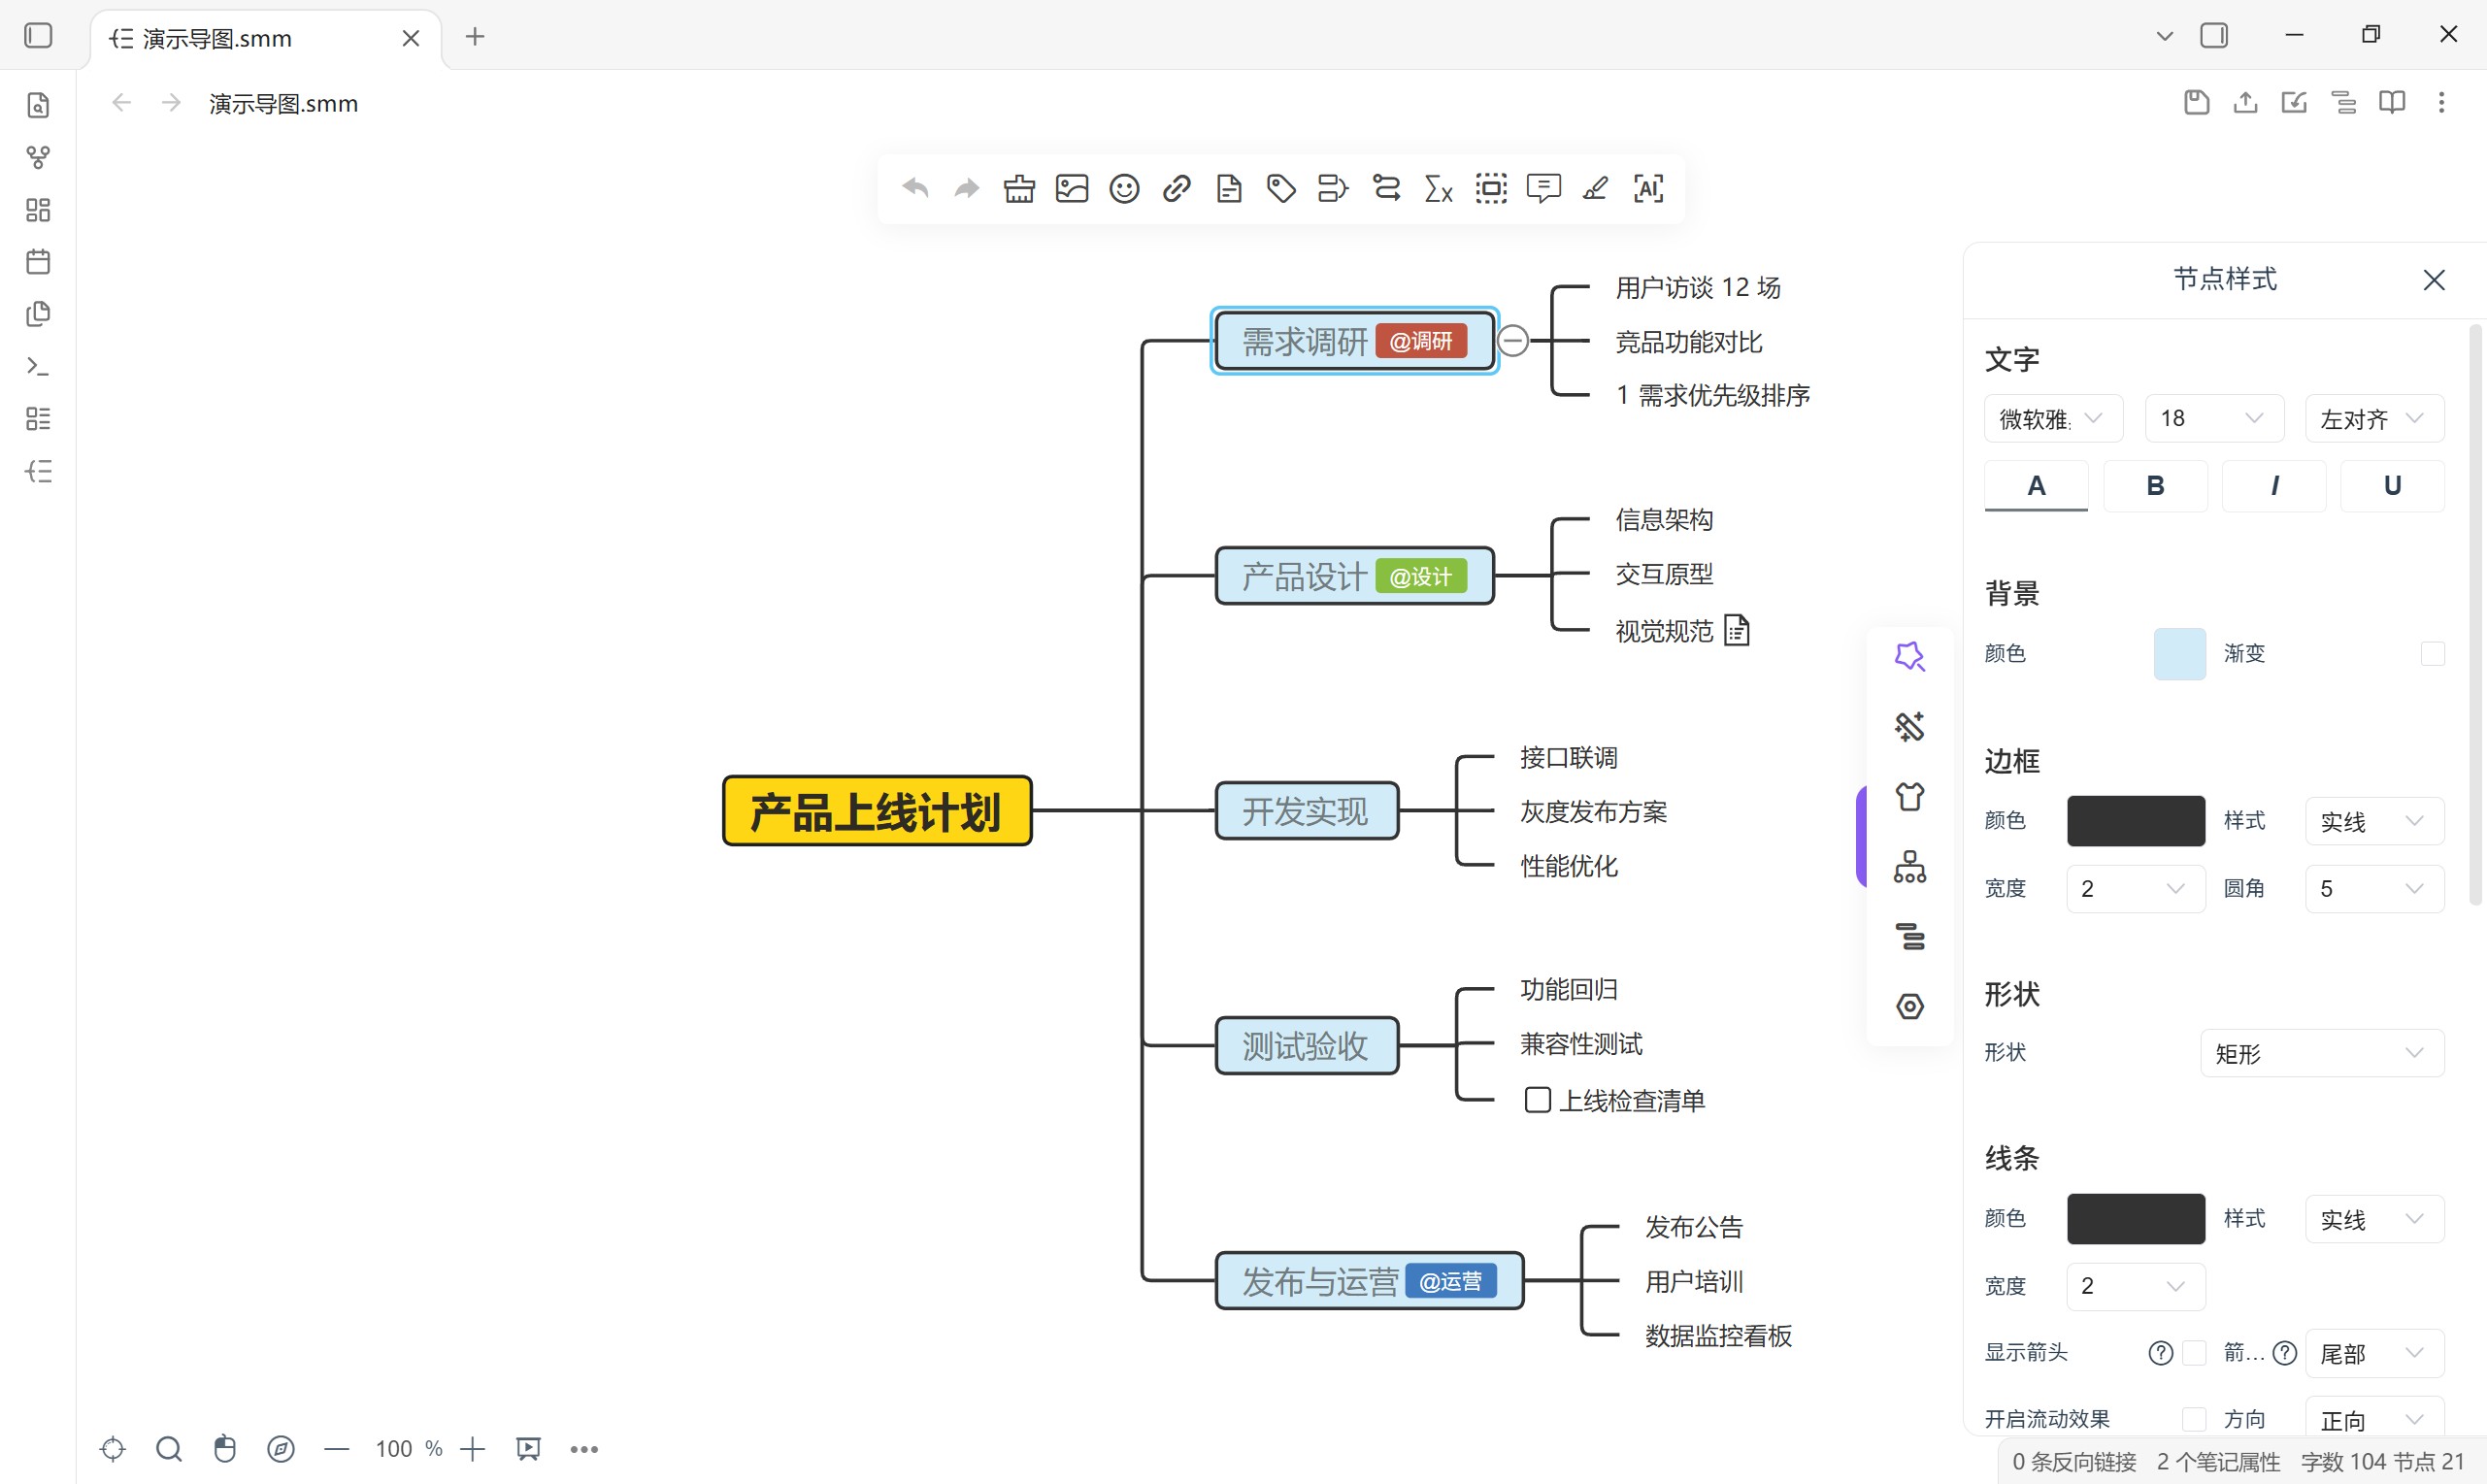The image size is (2487, 1484).
Task: Toggle the left sidebar panel button
Action: click(38, 36)
